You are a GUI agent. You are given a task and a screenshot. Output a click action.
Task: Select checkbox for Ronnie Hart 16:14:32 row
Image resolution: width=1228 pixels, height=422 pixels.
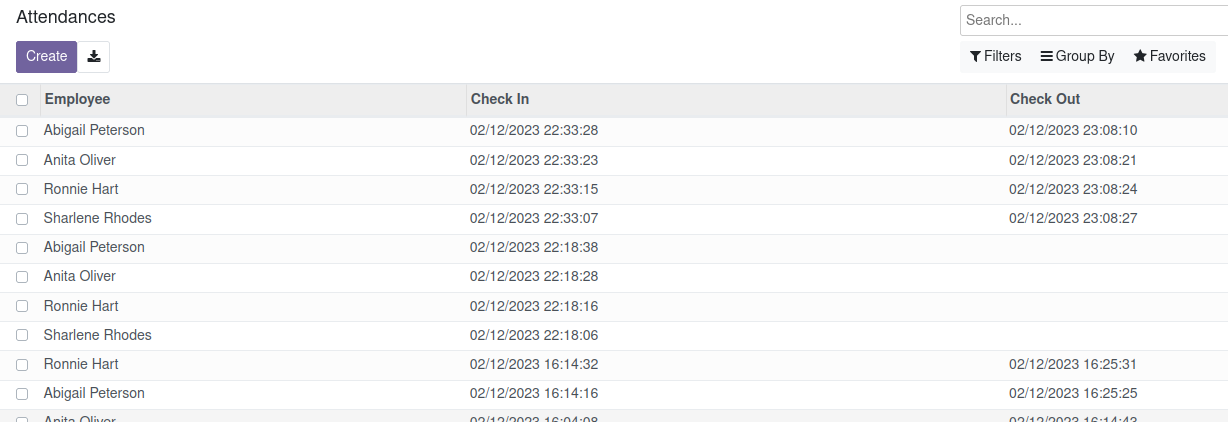[22, 365]
